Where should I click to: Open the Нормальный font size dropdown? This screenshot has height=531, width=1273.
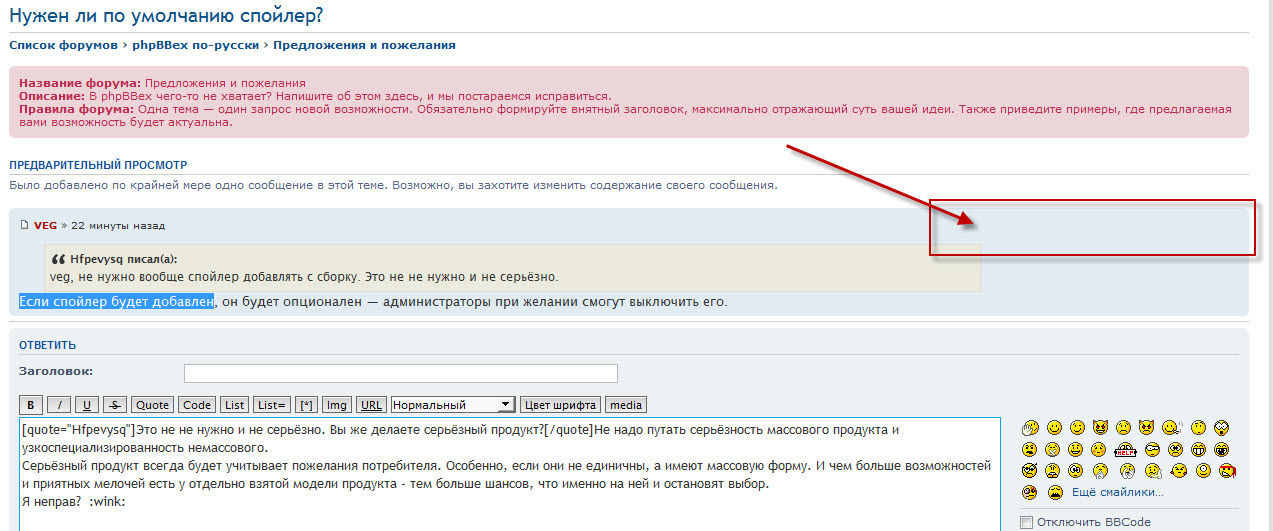[453, 405]
